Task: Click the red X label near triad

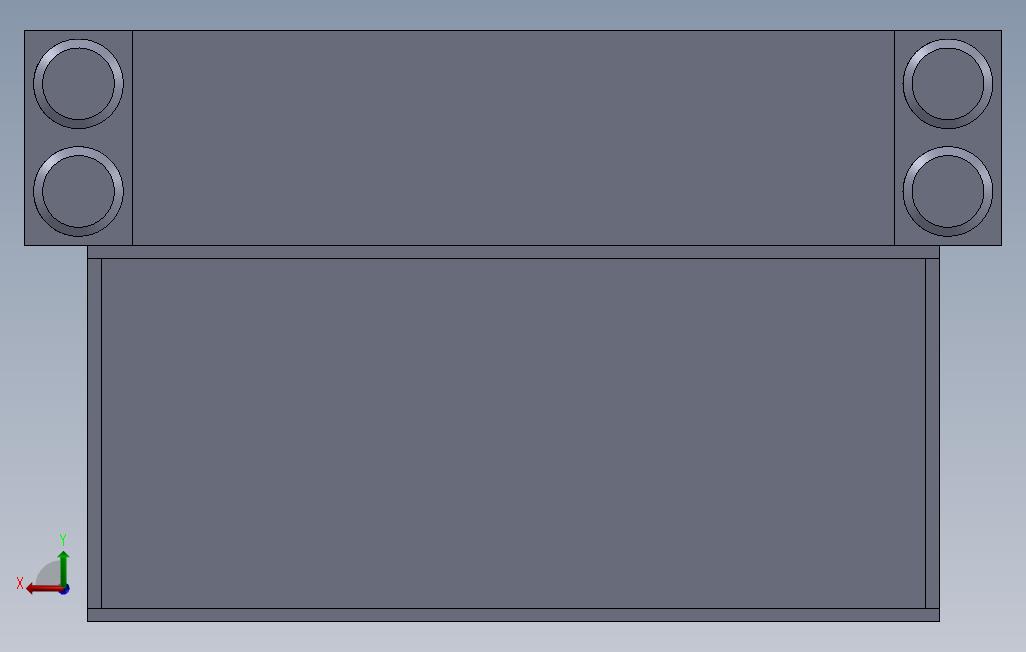Action: point(20,583)
